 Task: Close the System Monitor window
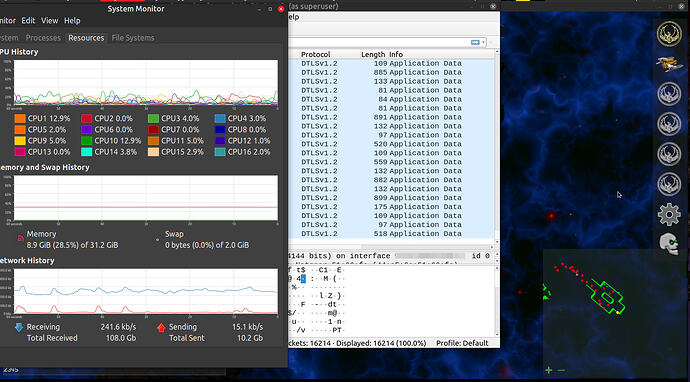pos(281,9)
